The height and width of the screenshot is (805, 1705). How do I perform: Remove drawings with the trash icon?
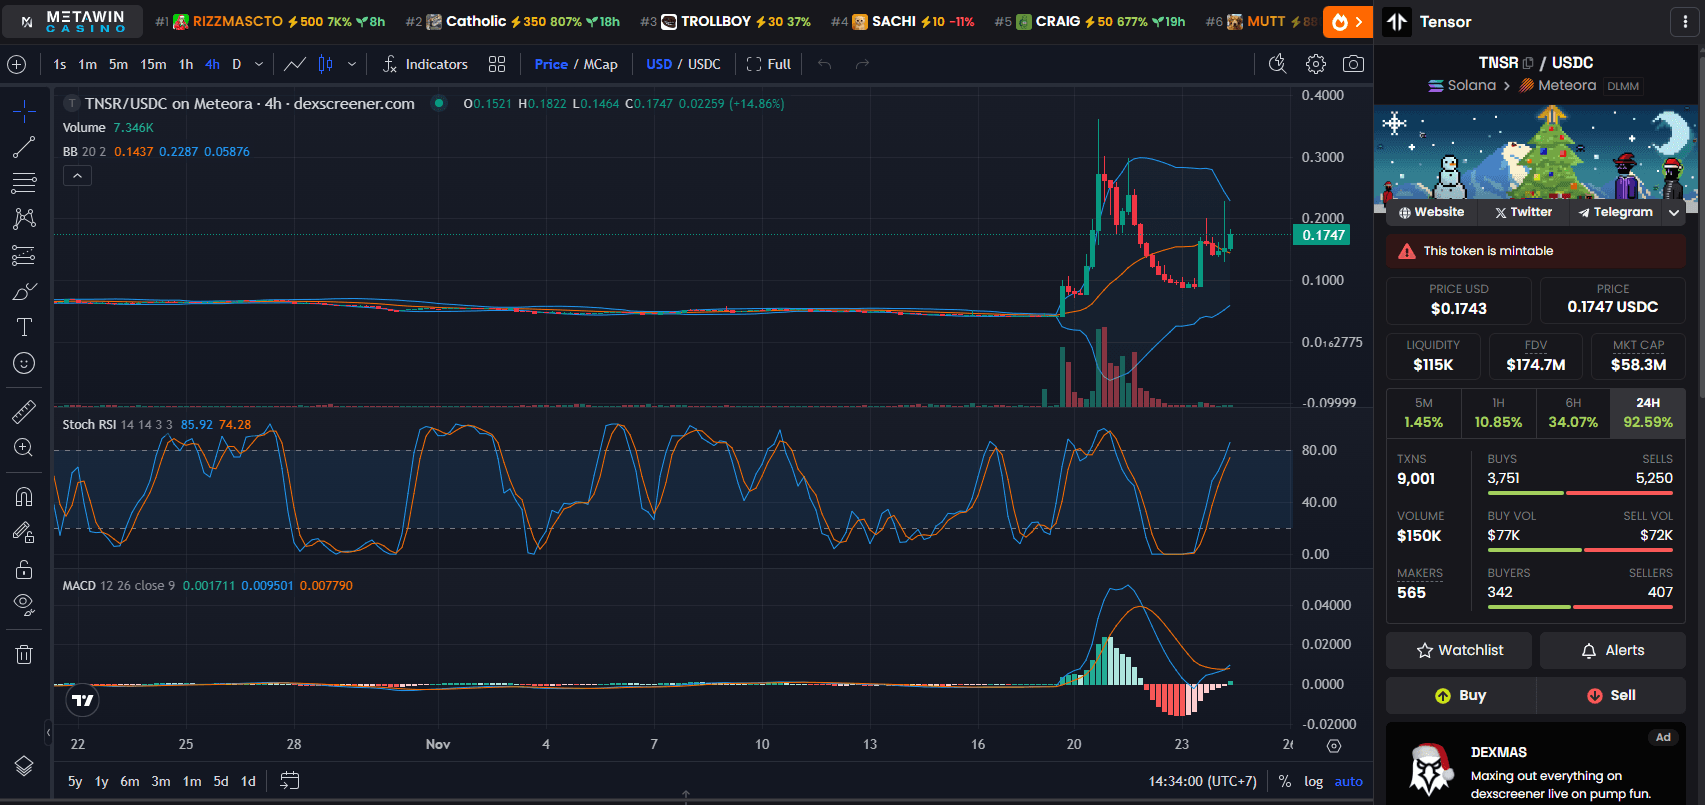(24, 655)
